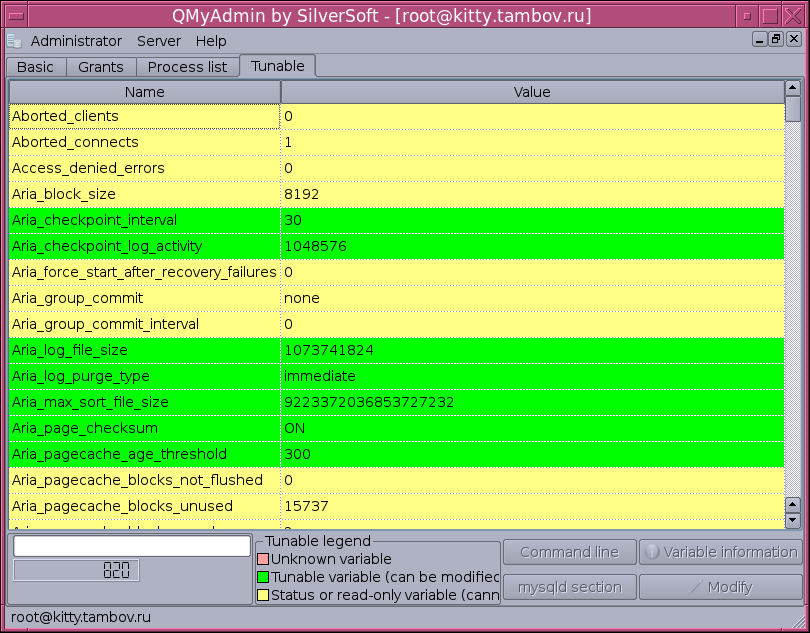Open the Administrator menu
This screenshot has width=810, height=633.
point(76,41)
